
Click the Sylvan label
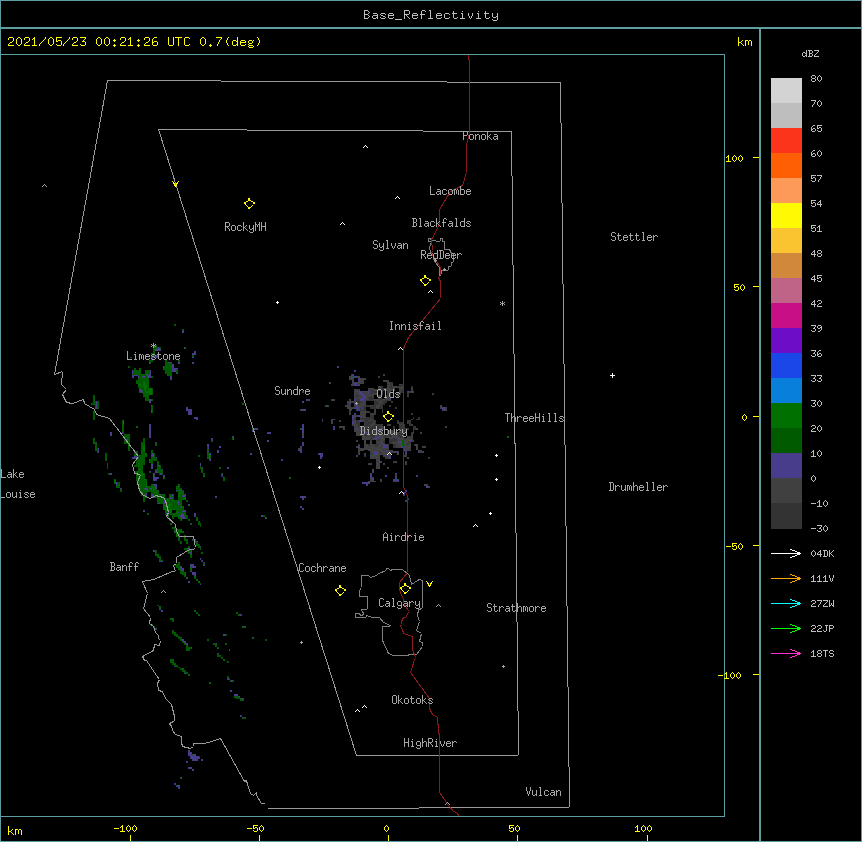(390, 245)
